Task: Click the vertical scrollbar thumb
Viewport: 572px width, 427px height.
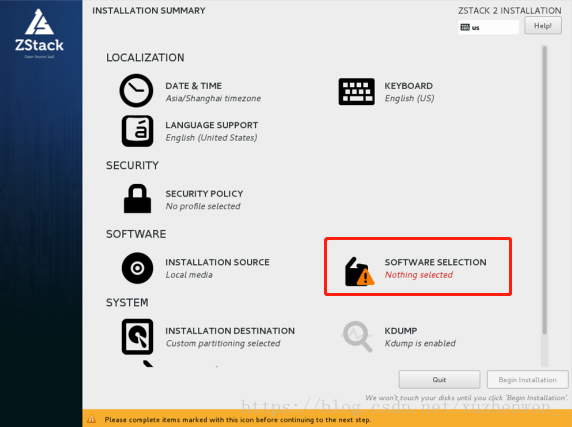Action: pyautogui.click(x=545, y=190)
